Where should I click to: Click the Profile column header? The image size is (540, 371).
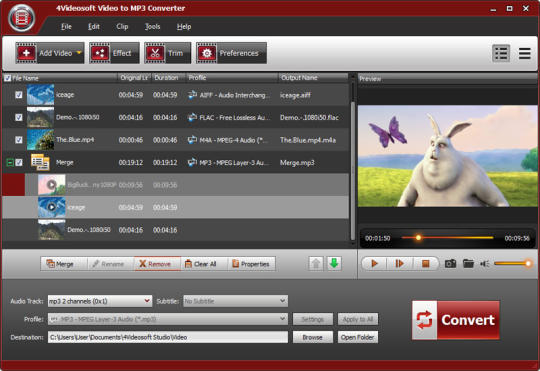[x=232, y=78]
